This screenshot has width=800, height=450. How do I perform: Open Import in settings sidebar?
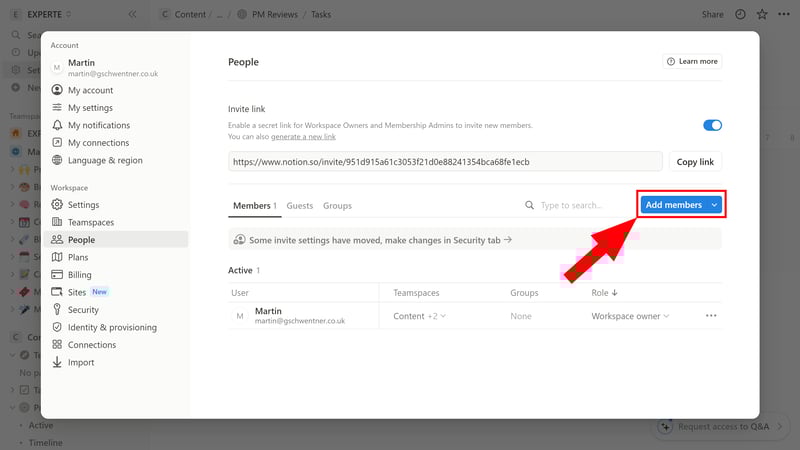click(81, 362)
